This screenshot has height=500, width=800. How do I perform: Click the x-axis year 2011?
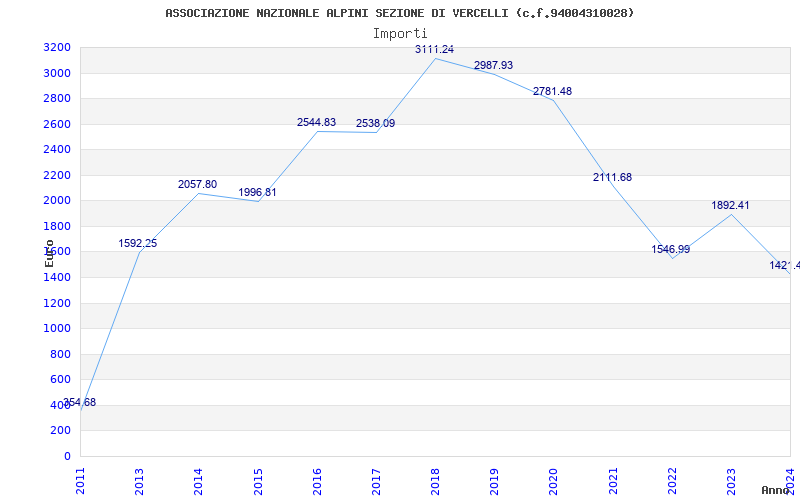pyautogui.click(x=81, y=481)
